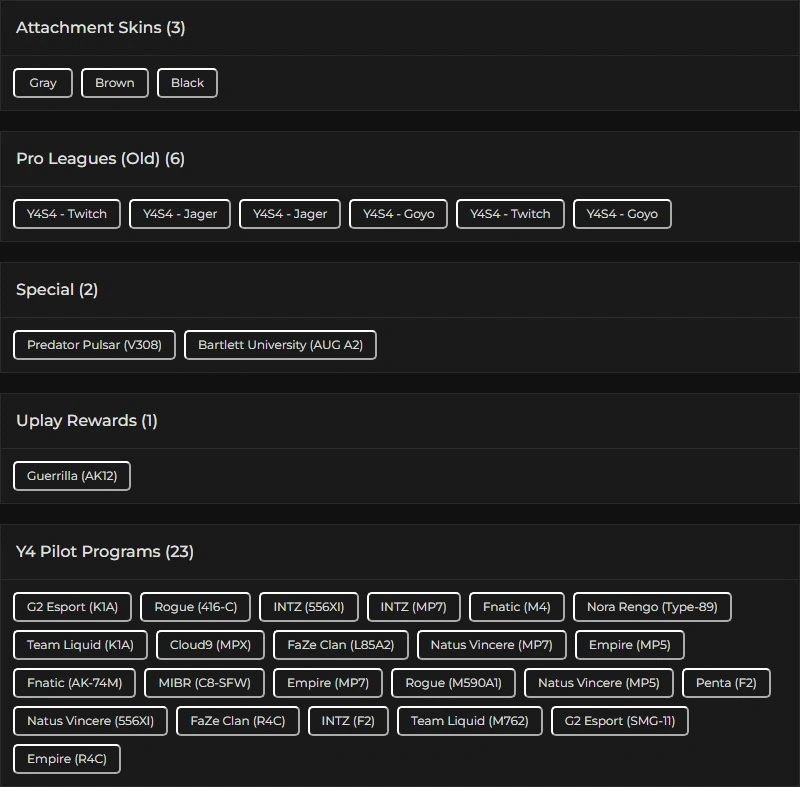Select Rogue (416-C) skin
The image size is (800, 787).
coord(195,607)
